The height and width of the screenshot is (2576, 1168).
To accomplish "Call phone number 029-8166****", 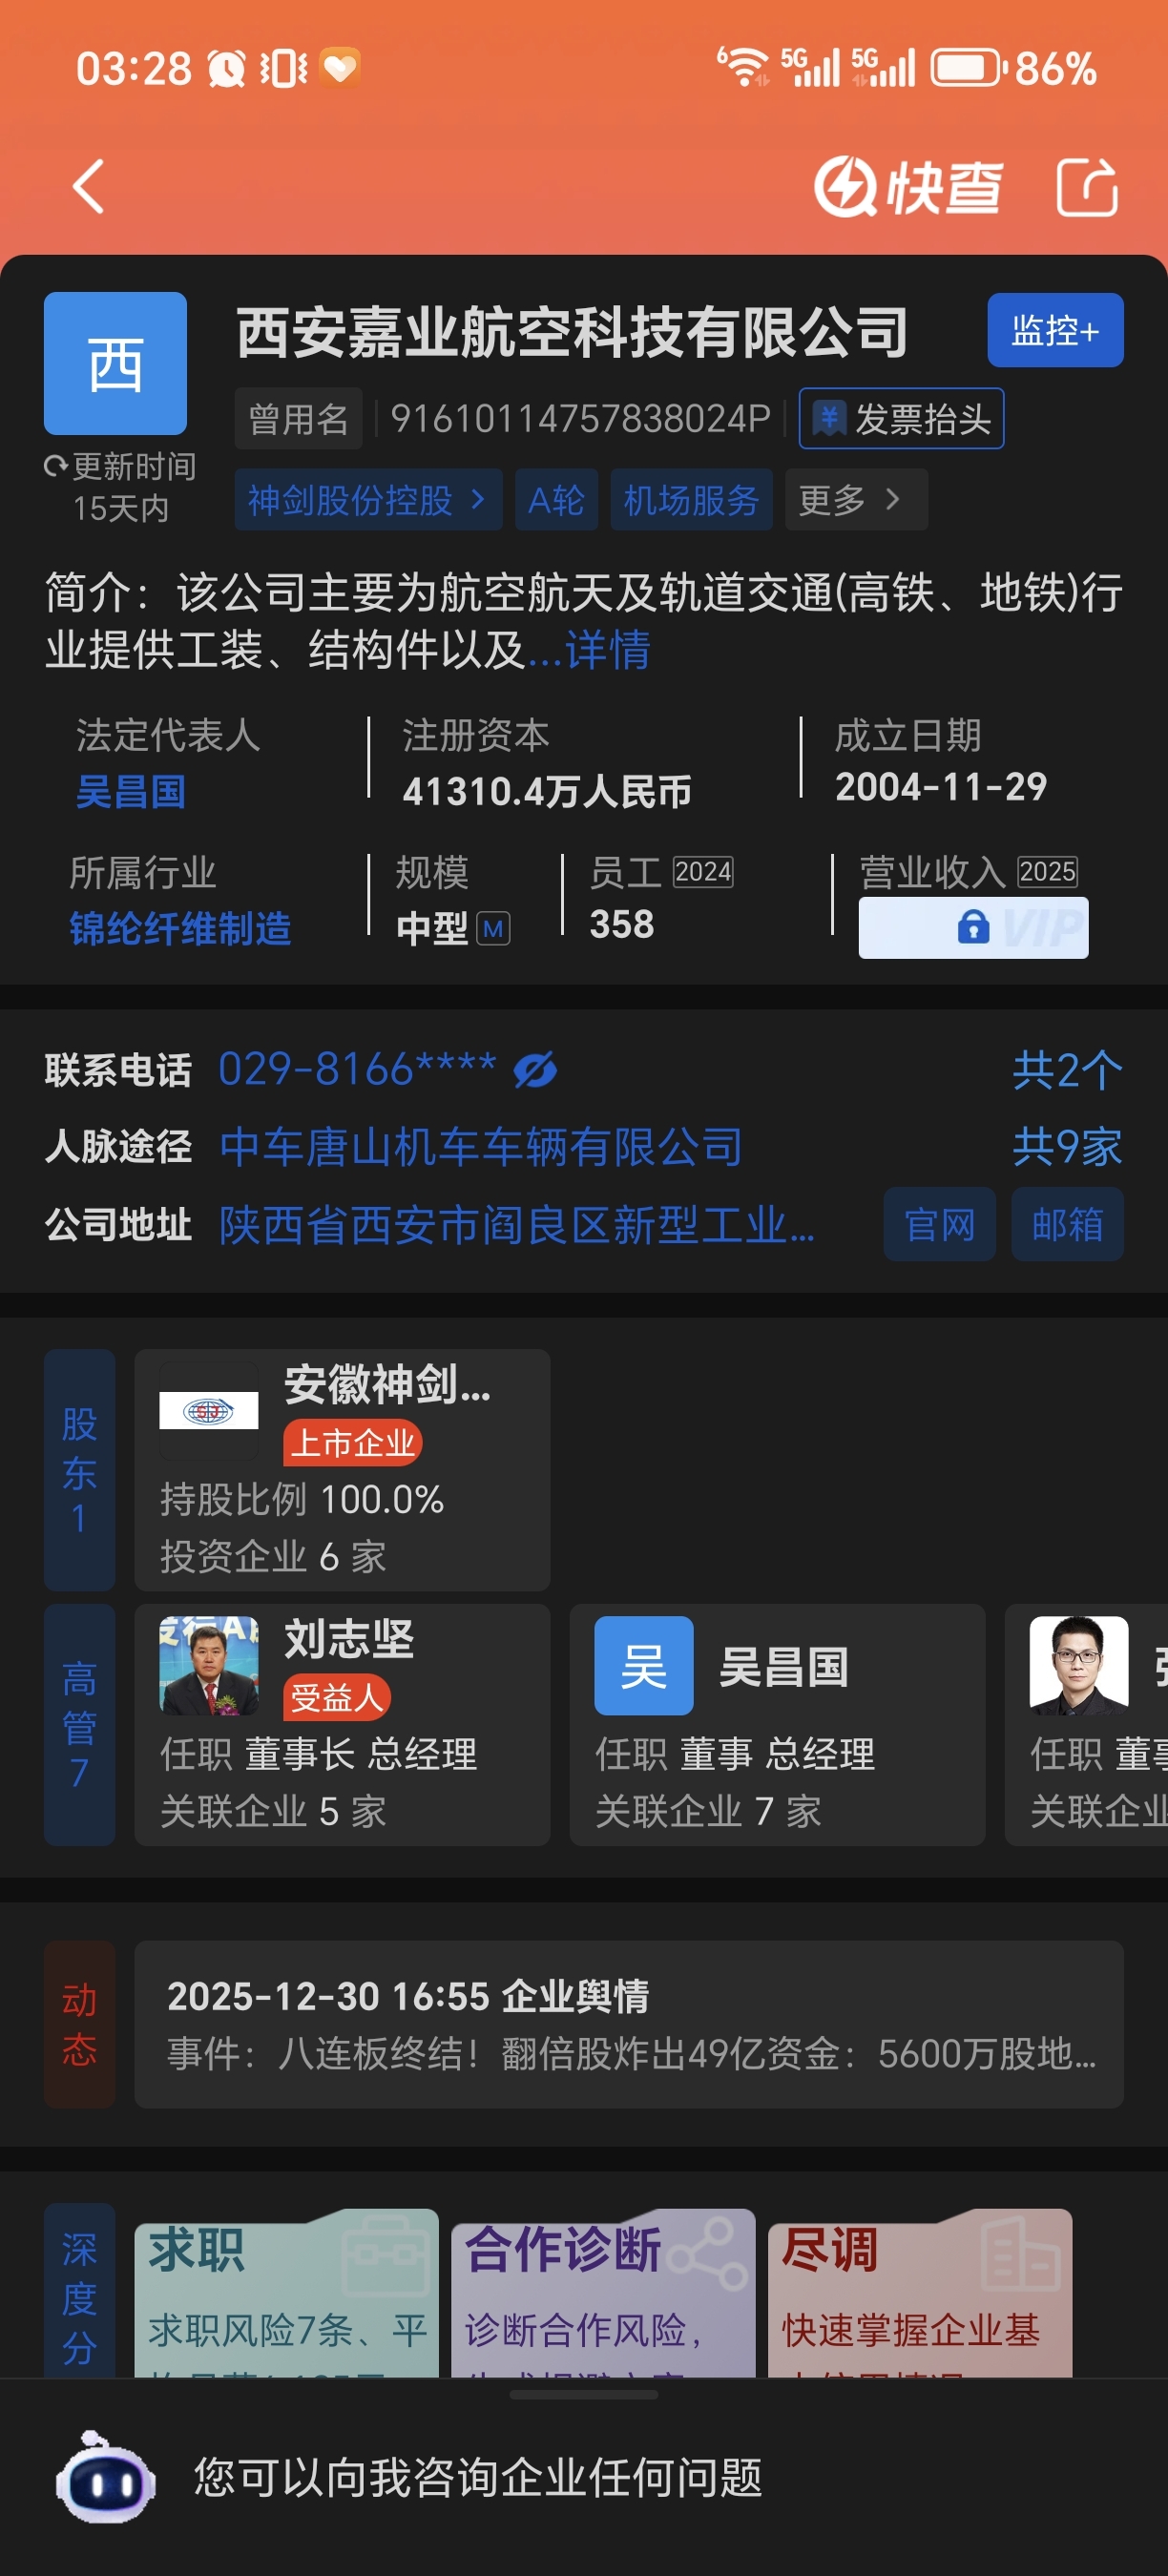I will (x=357, y=1069).
